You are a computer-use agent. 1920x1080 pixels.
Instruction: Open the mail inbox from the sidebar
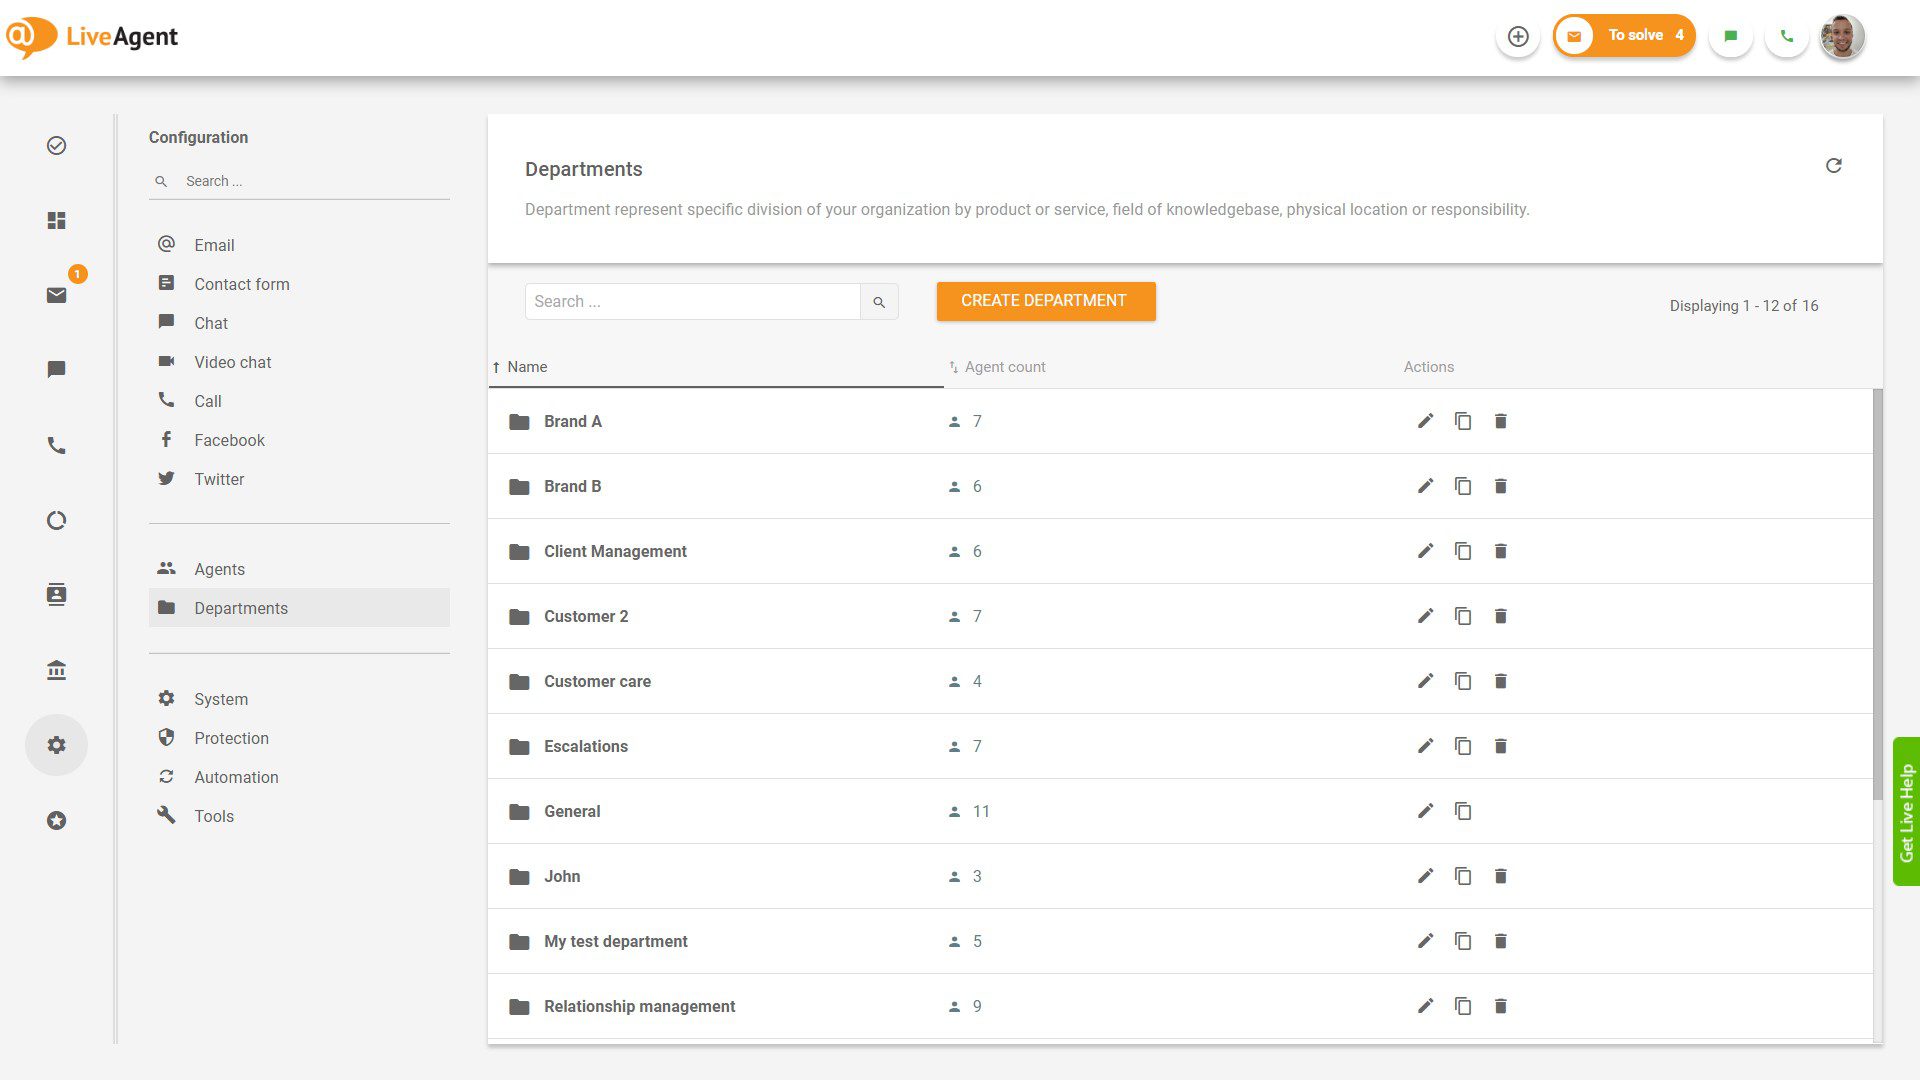(x=56, y=295)
